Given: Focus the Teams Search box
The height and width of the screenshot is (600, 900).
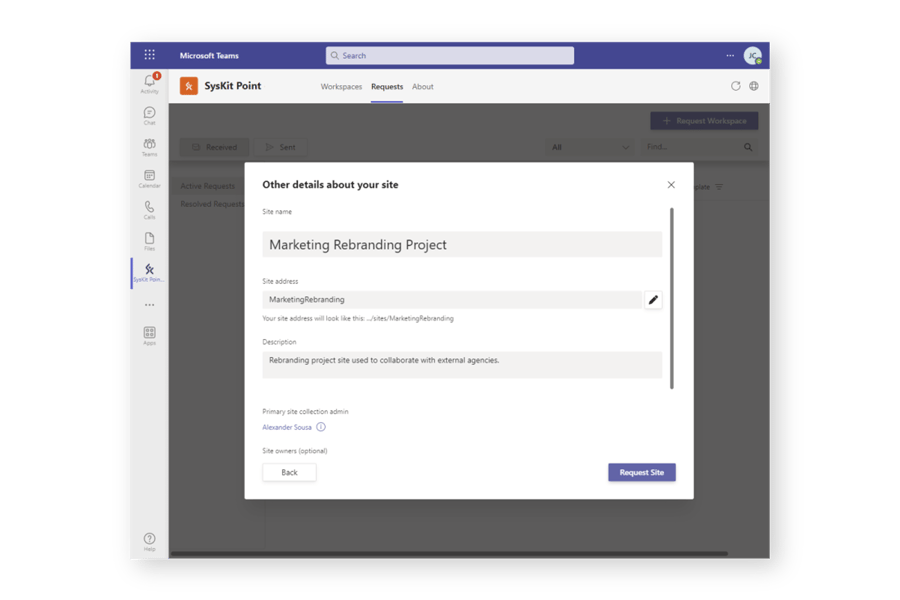Looking at the screenshot, I should coord(450,56).
